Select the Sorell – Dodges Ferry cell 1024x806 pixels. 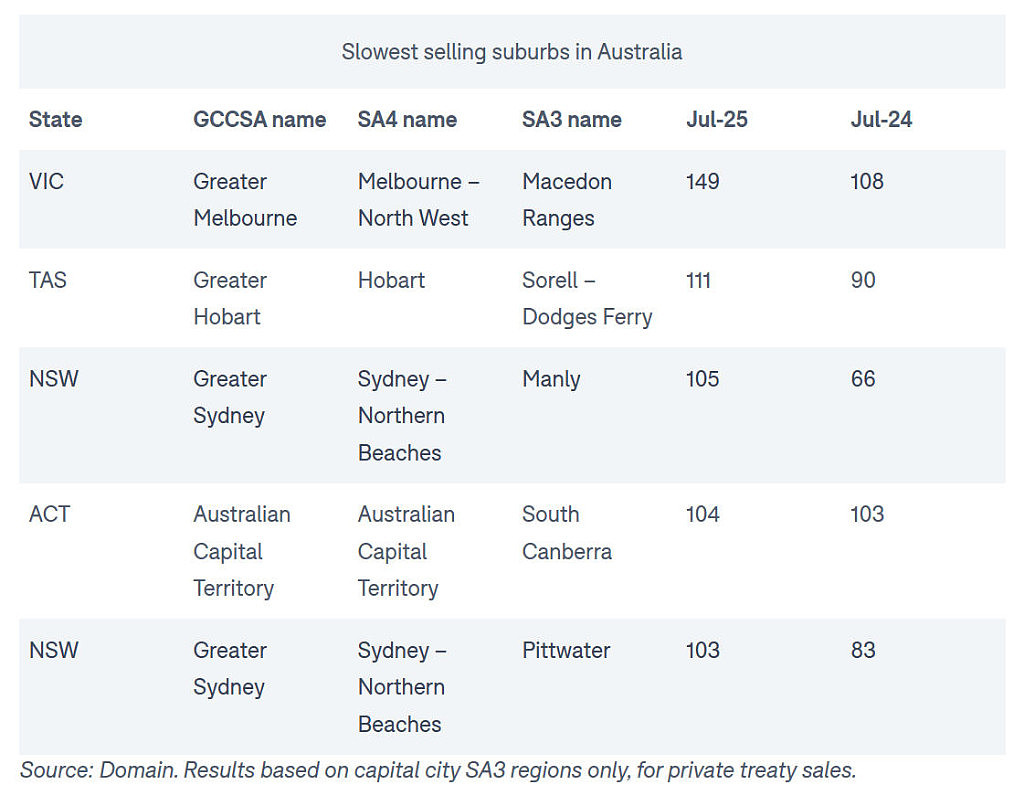point(587,298)
